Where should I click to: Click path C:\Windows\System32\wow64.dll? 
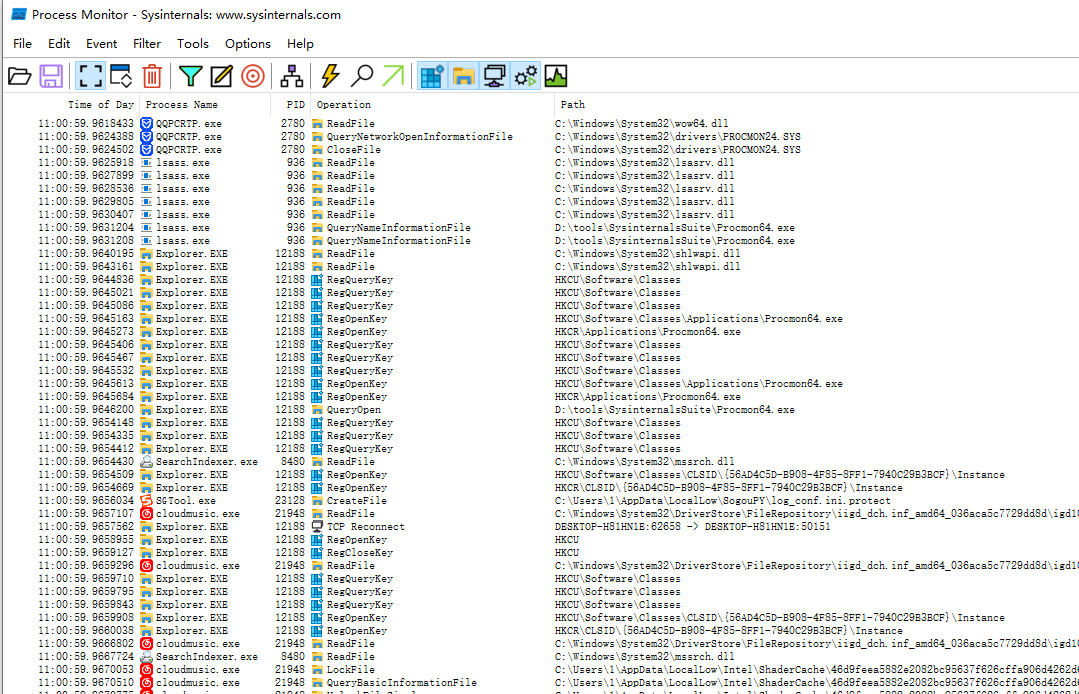(x=641, y=124)
